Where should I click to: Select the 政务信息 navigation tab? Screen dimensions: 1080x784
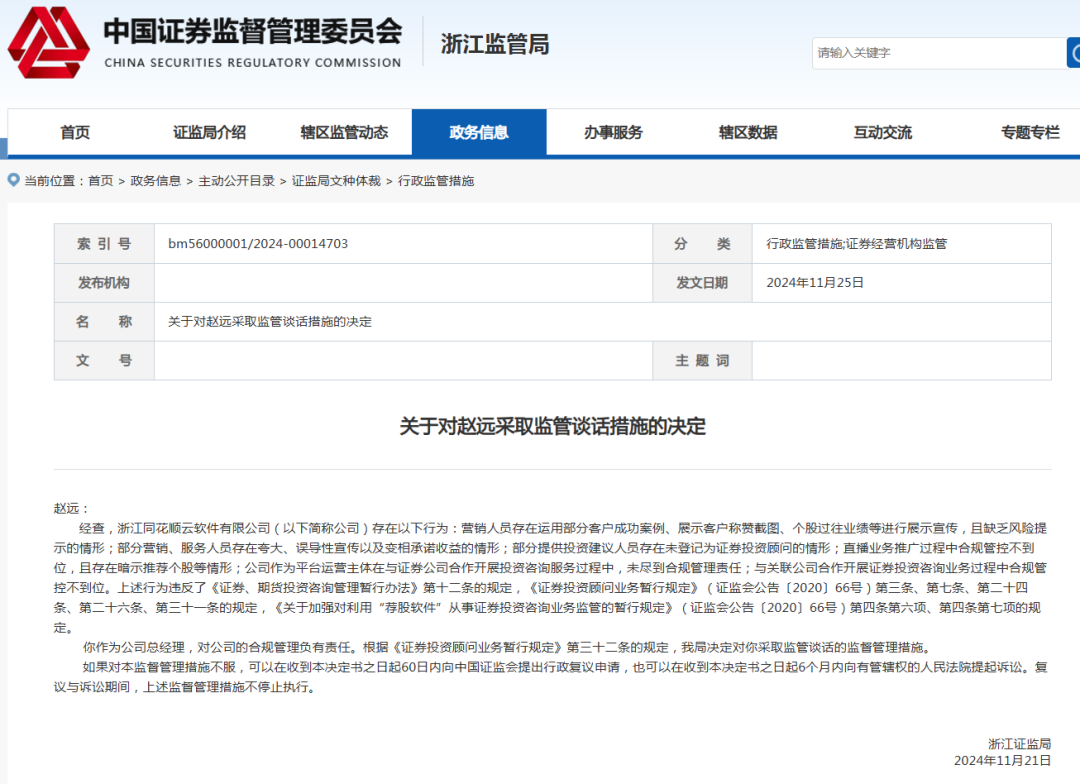tap(479, 132)
